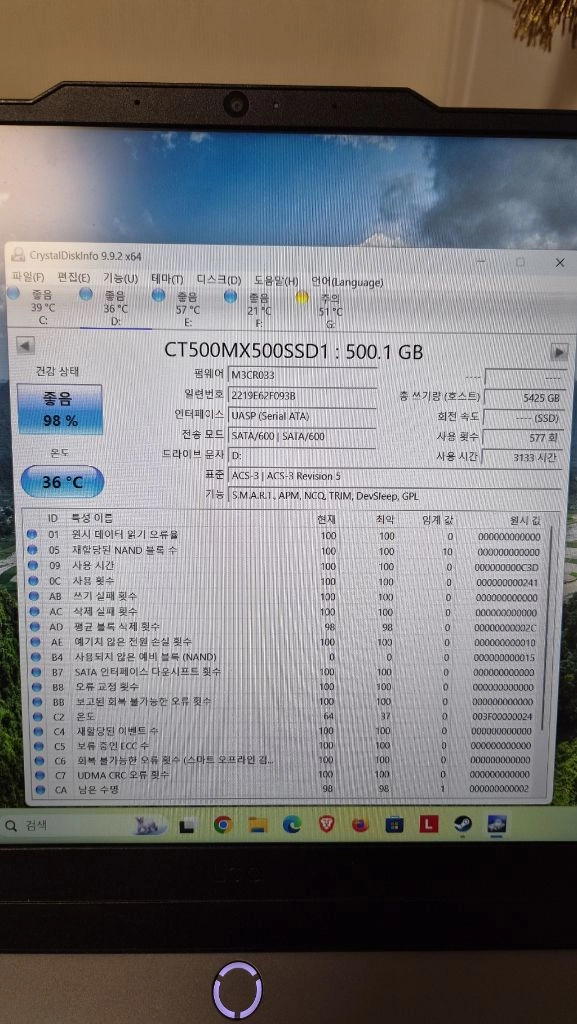Open Google Chrome from the taskbar
This screenshot has width=577, height=1024.
223,825
